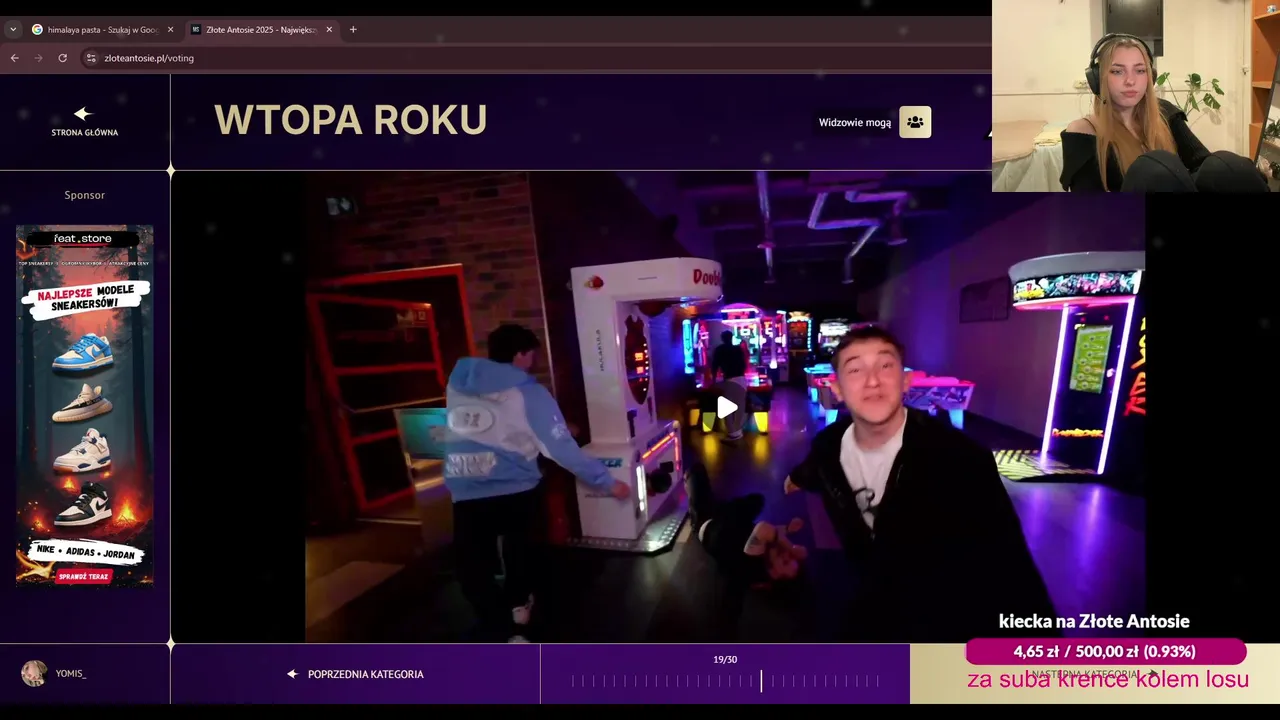Click the 'Sprawdź teraz' button in ad
This screenshot has height=720, width=1280.
84,576
